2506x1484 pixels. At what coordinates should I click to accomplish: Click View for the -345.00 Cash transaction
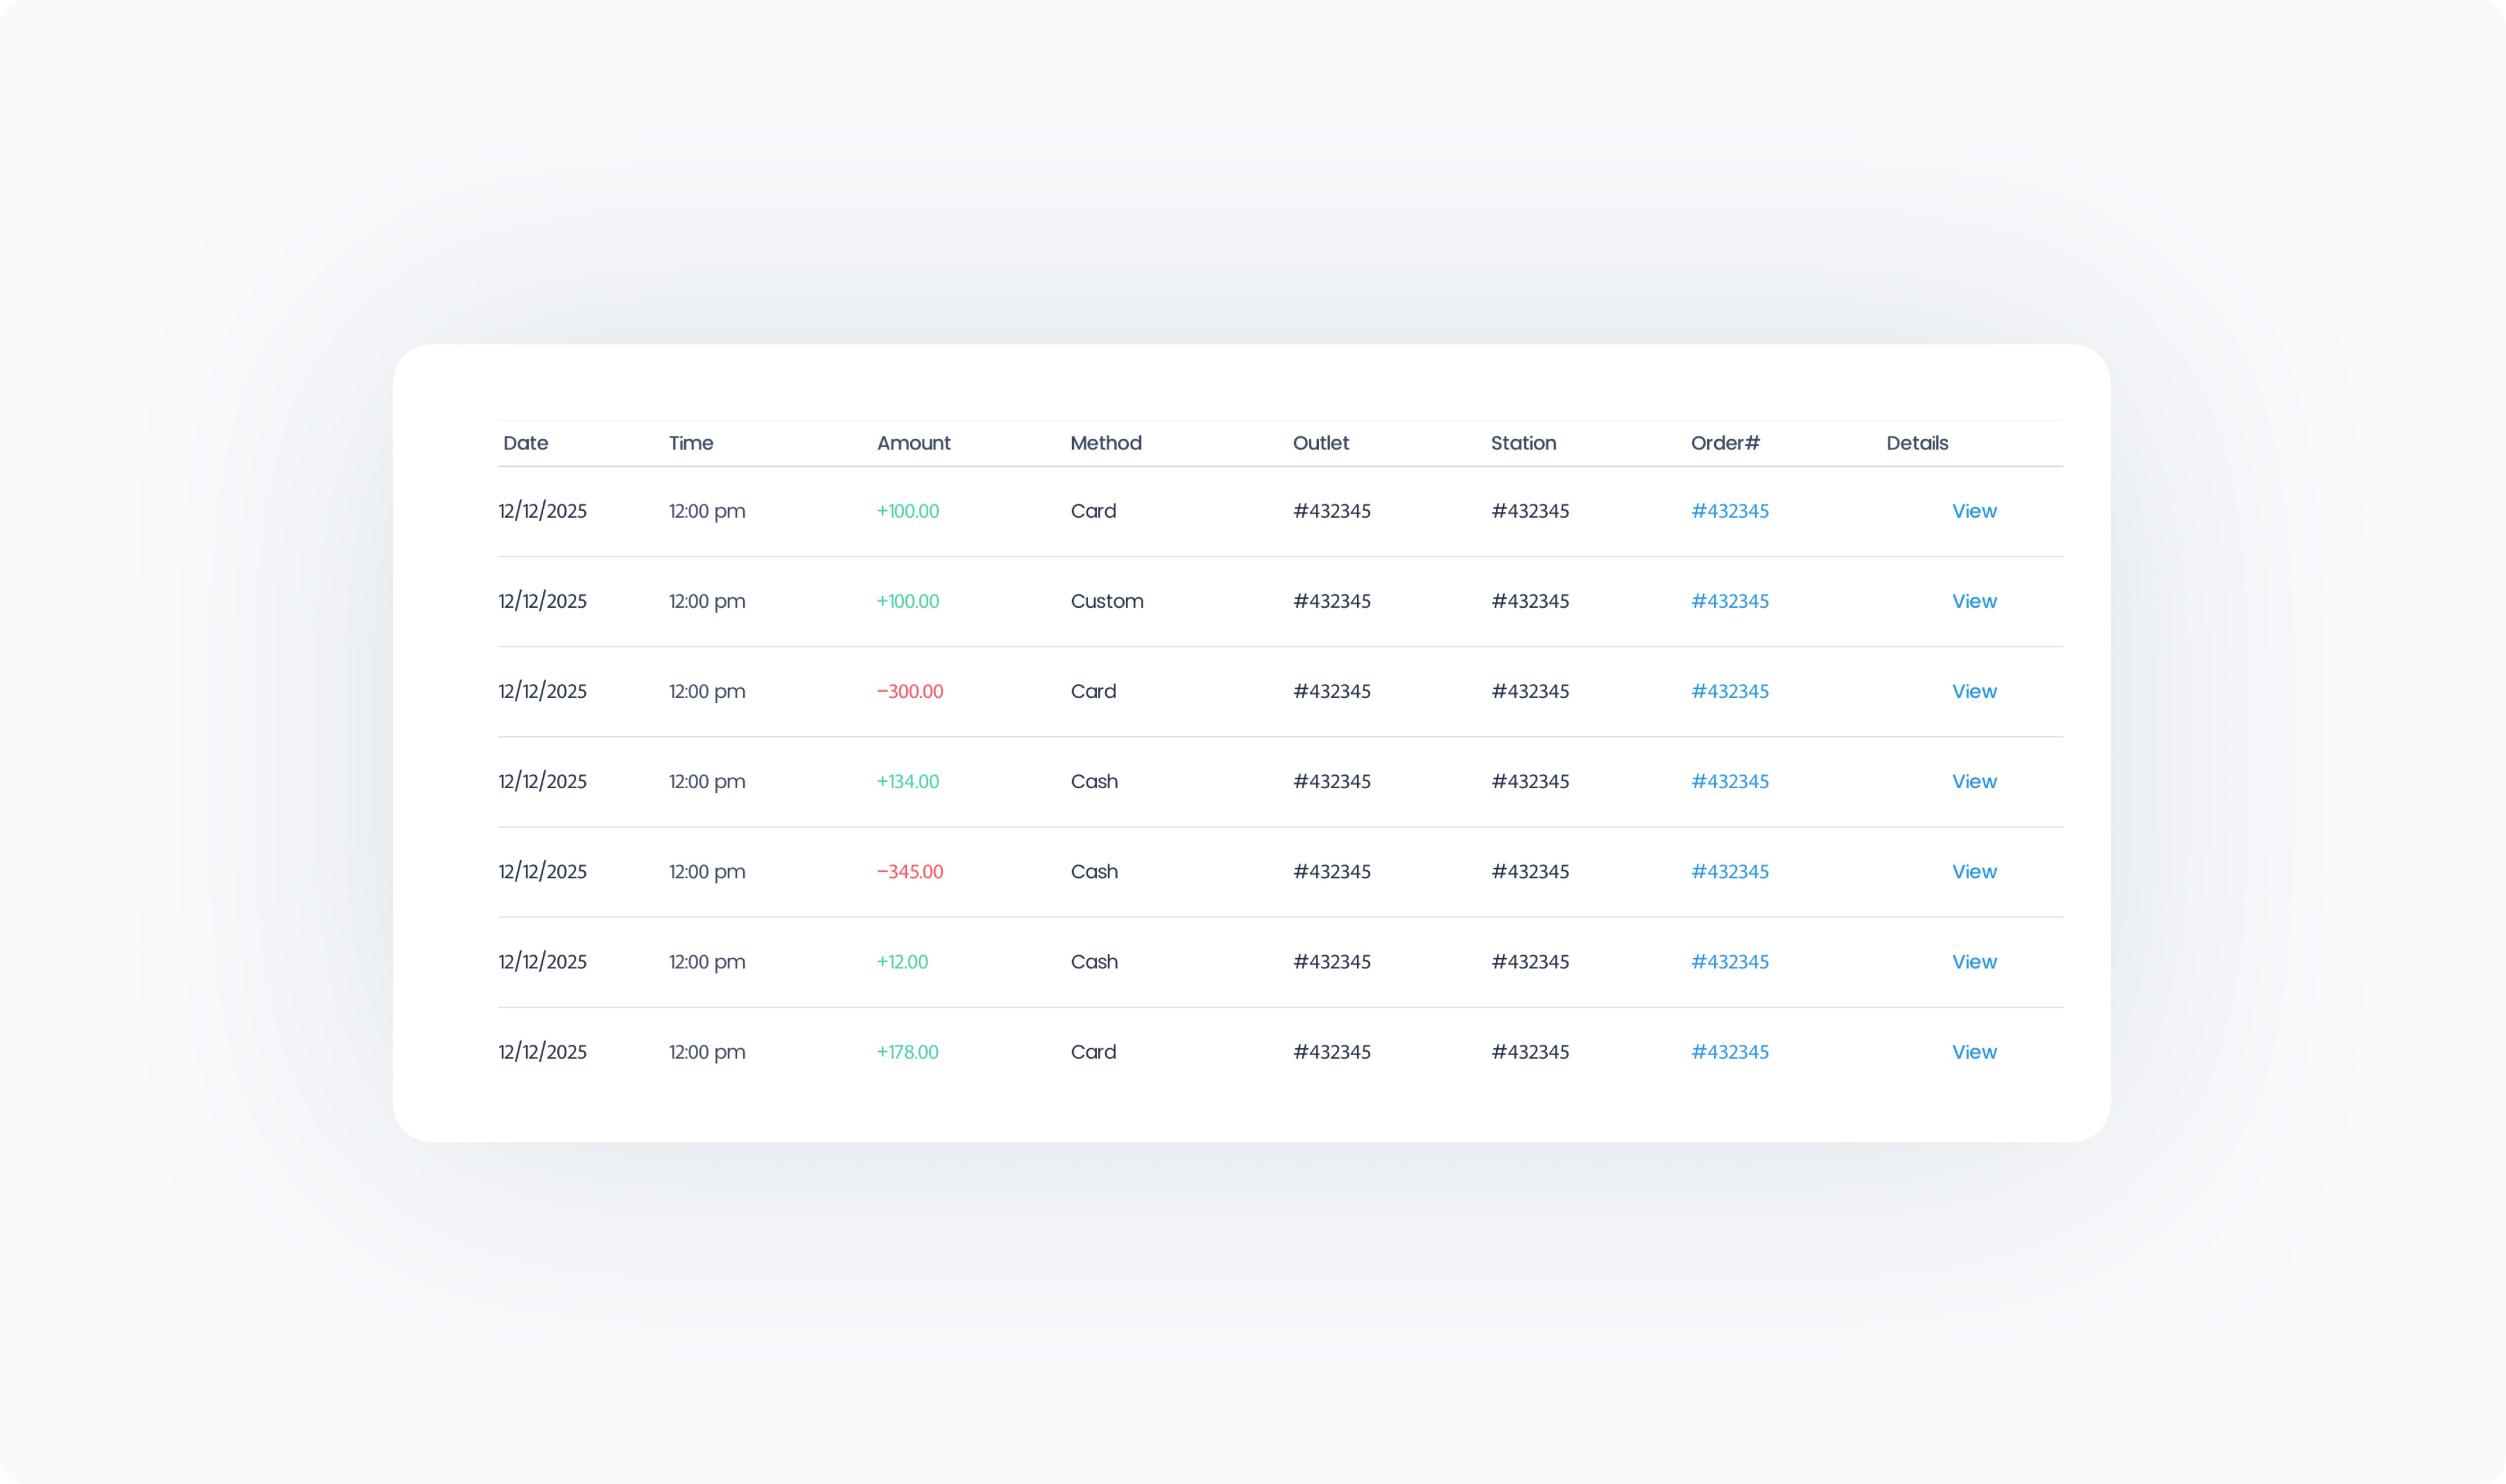(x=1973, y=871)
